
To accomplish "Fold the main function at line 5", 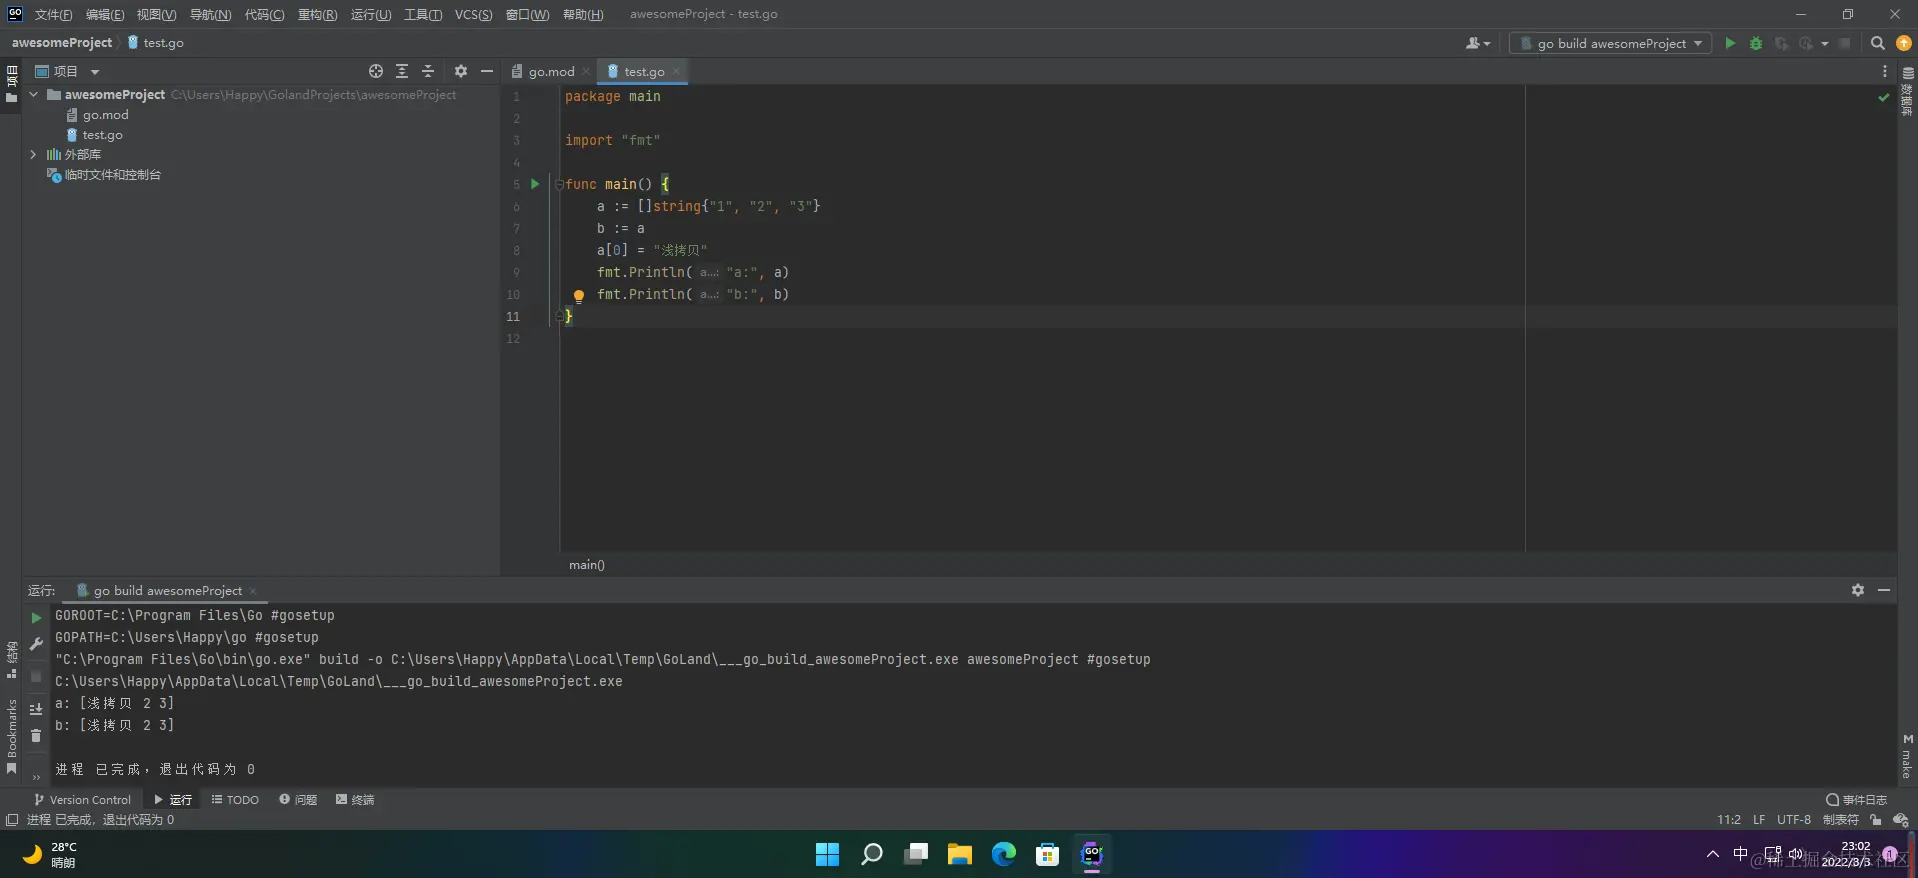I will click(x=559, y=184).
